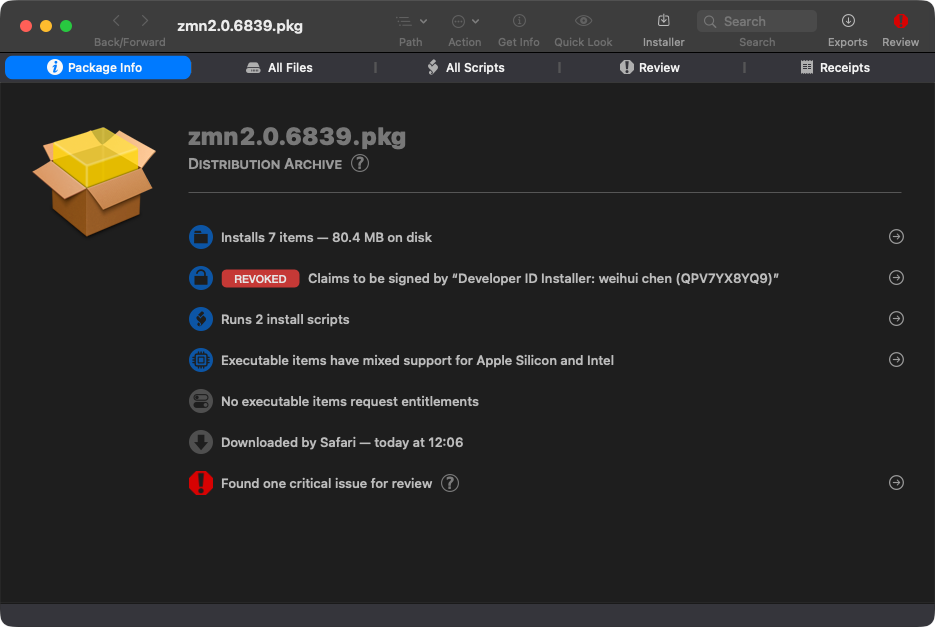Viewport: 935px width, 627px height.
Task: Click the red Review alert icon
Action: click(x=900, y=21)
